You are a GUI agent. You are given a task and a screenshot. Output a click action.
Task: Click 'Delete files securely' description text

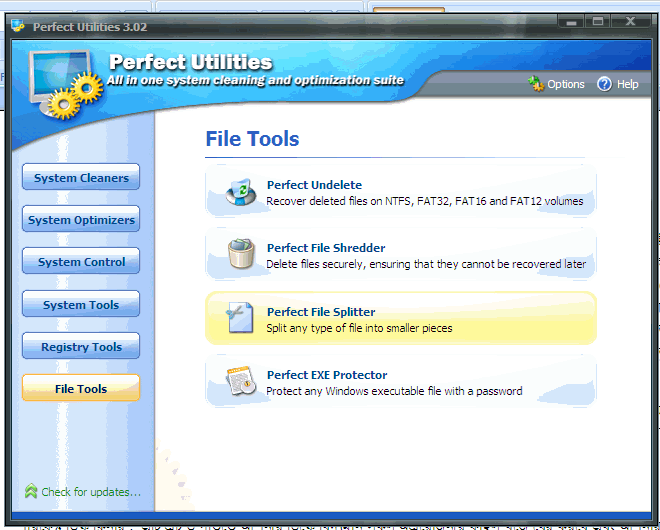point(426,264)
